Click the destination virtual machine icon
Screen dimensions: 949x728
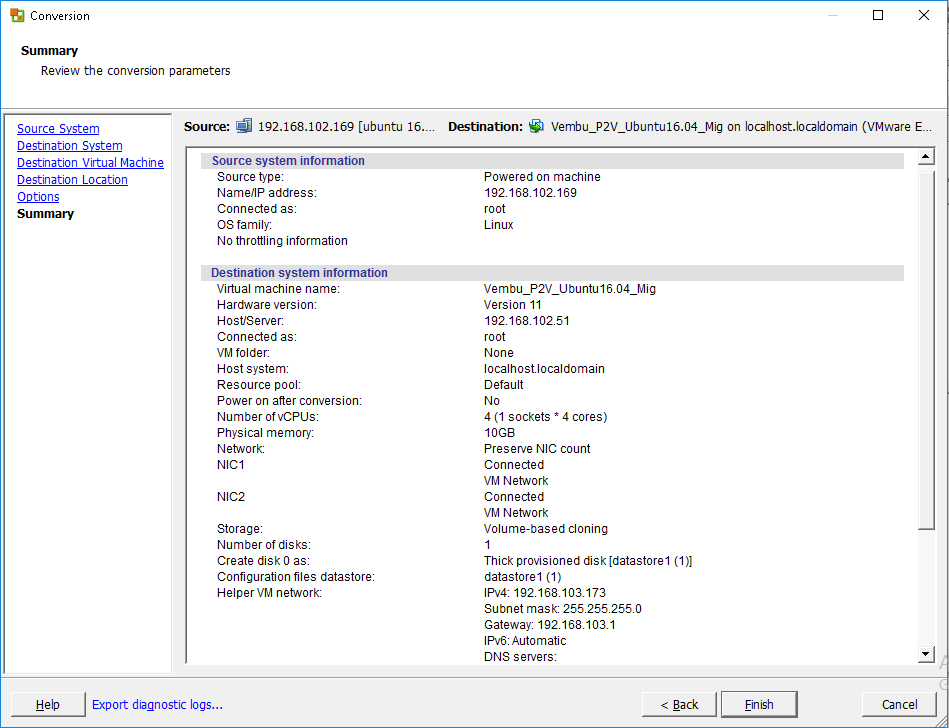(x=536, y=126)
